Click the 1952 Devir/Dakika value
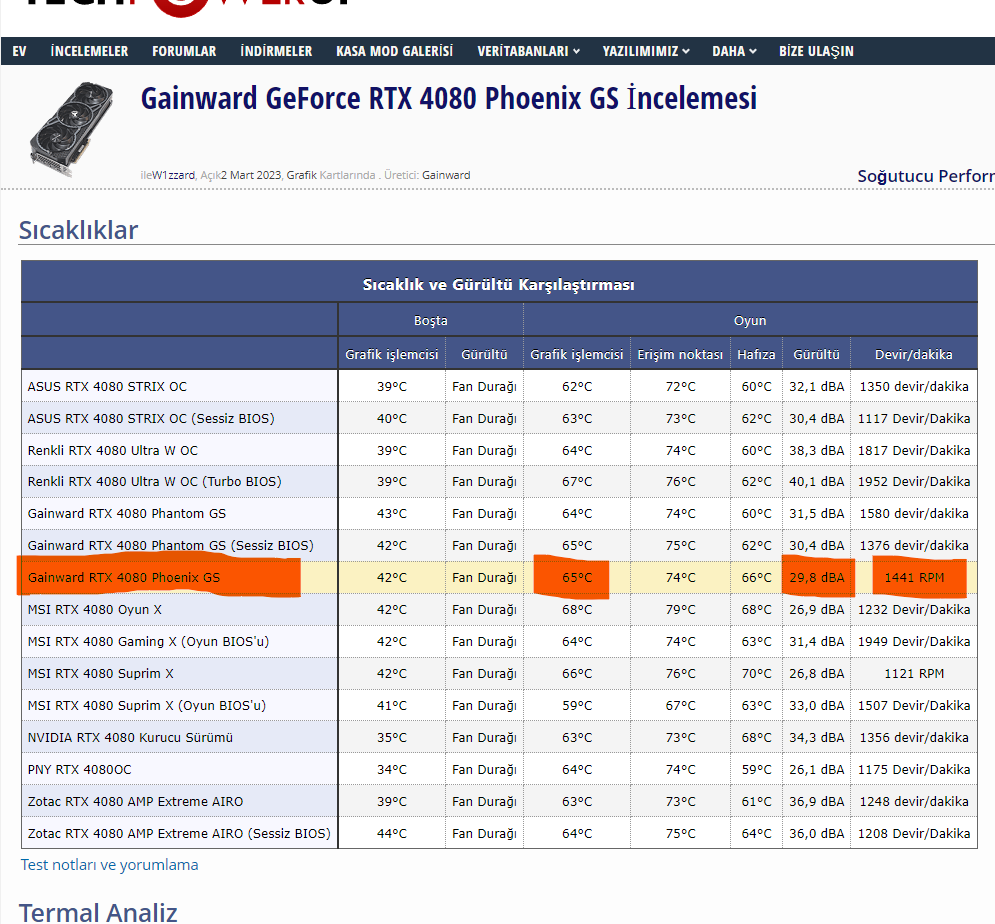Viewport: 995px width, 924px height. coord(914,482)
